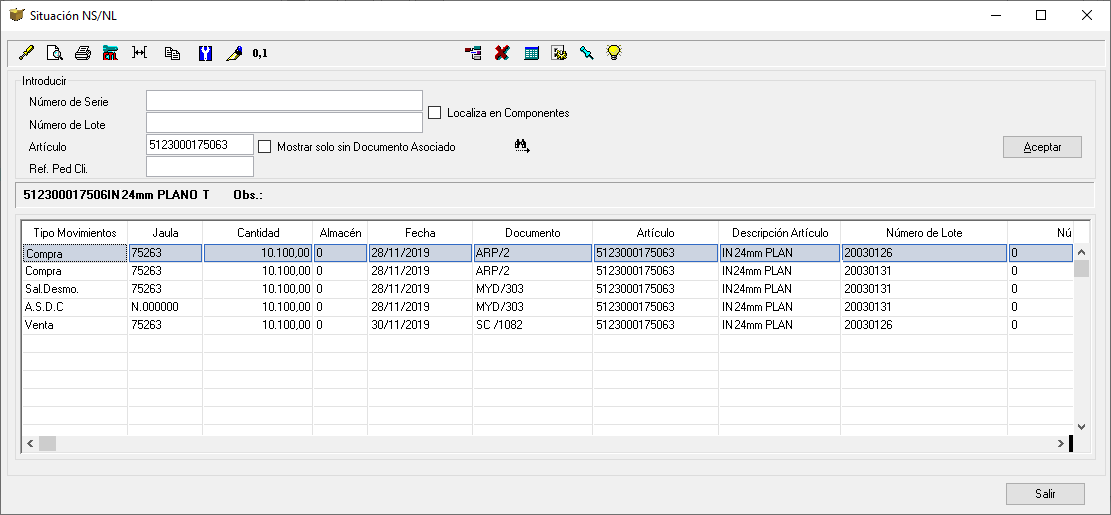Click the Jaula column header
Screen dimensions: 1111x515
tap(165, 233)
